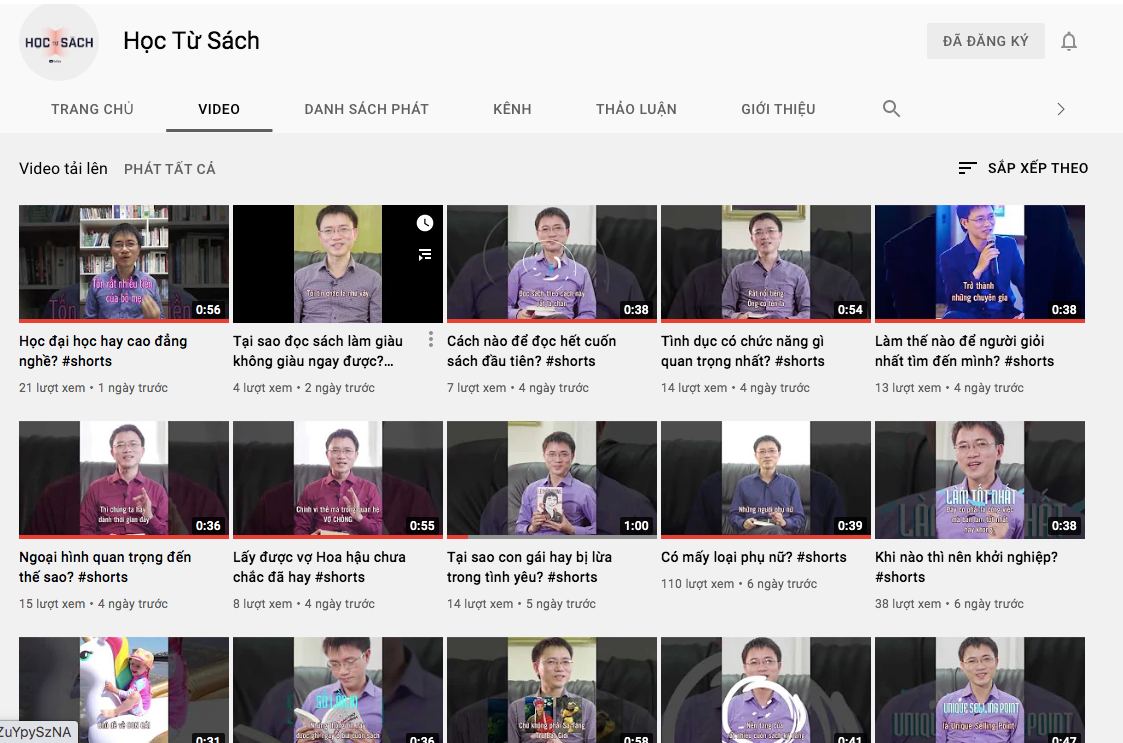Screen dimensions: 1123x743
Task: Expand hidden channel tabs with the right chevron
Action: pos(1061,108)
